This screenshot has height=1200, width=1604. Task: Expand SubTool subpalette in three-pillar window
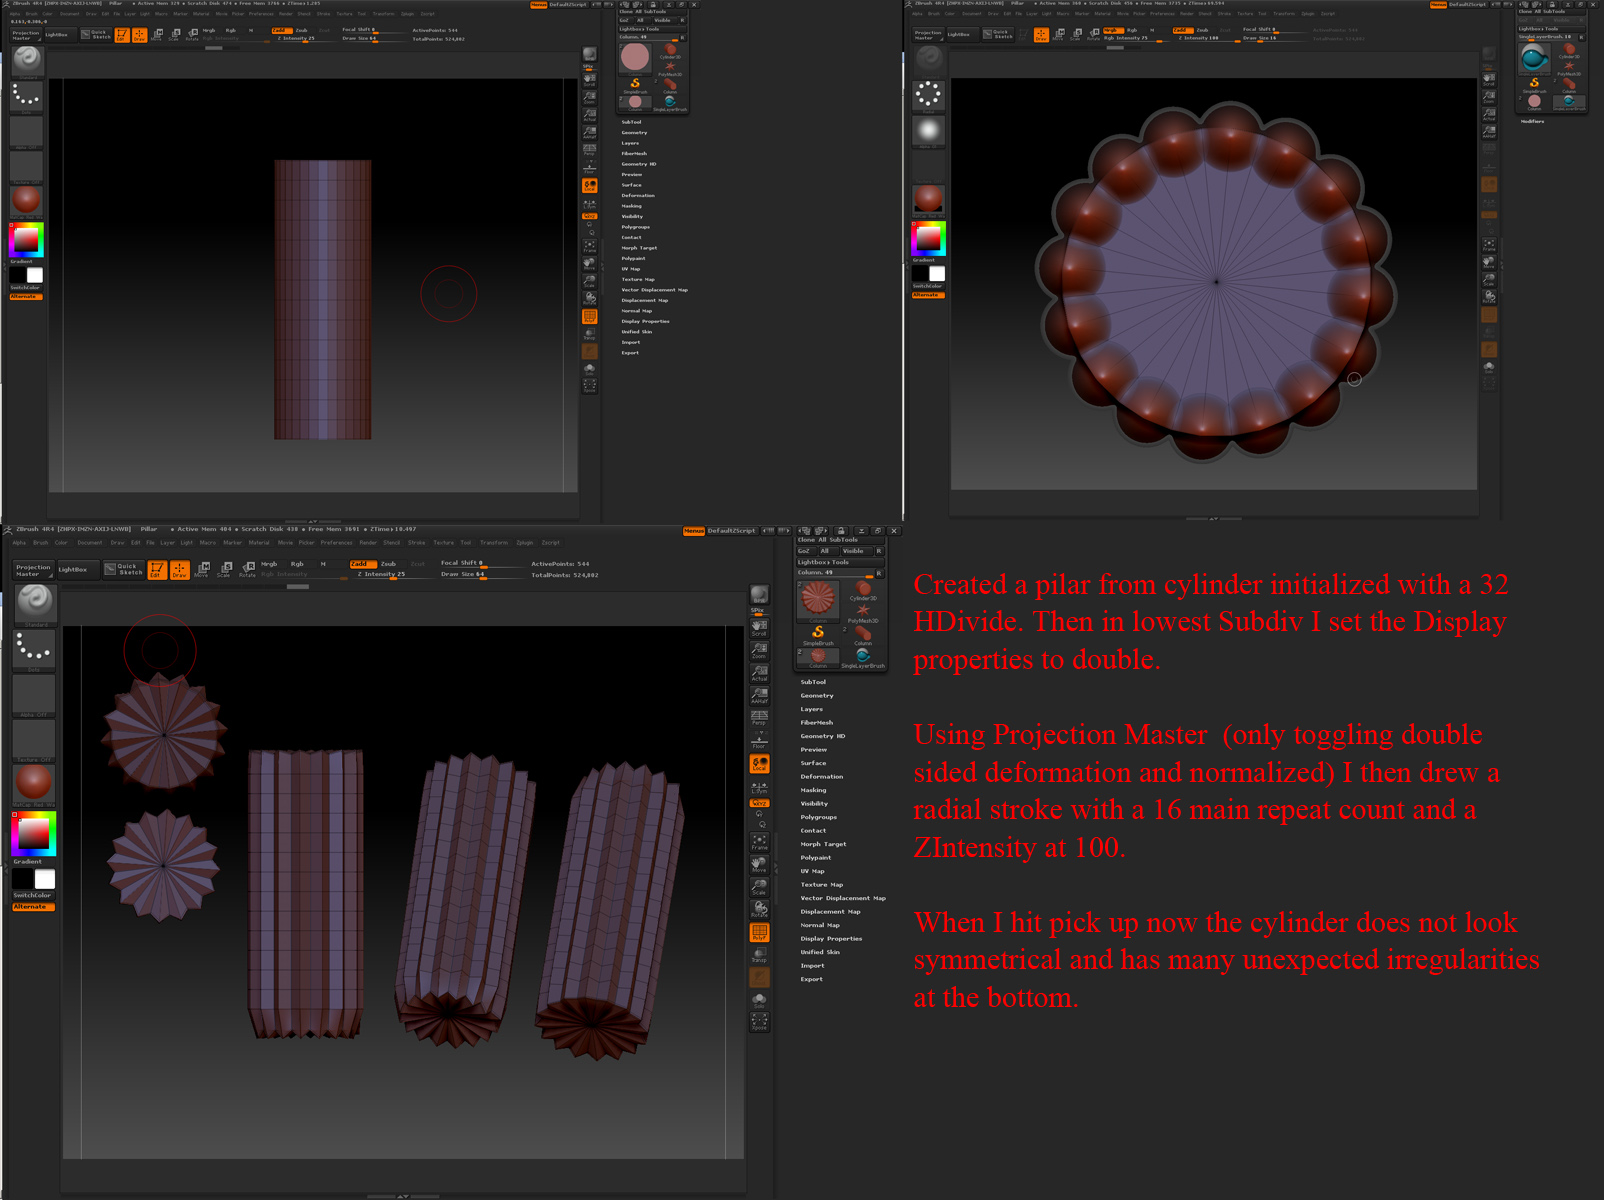click(x=813, y=682)
